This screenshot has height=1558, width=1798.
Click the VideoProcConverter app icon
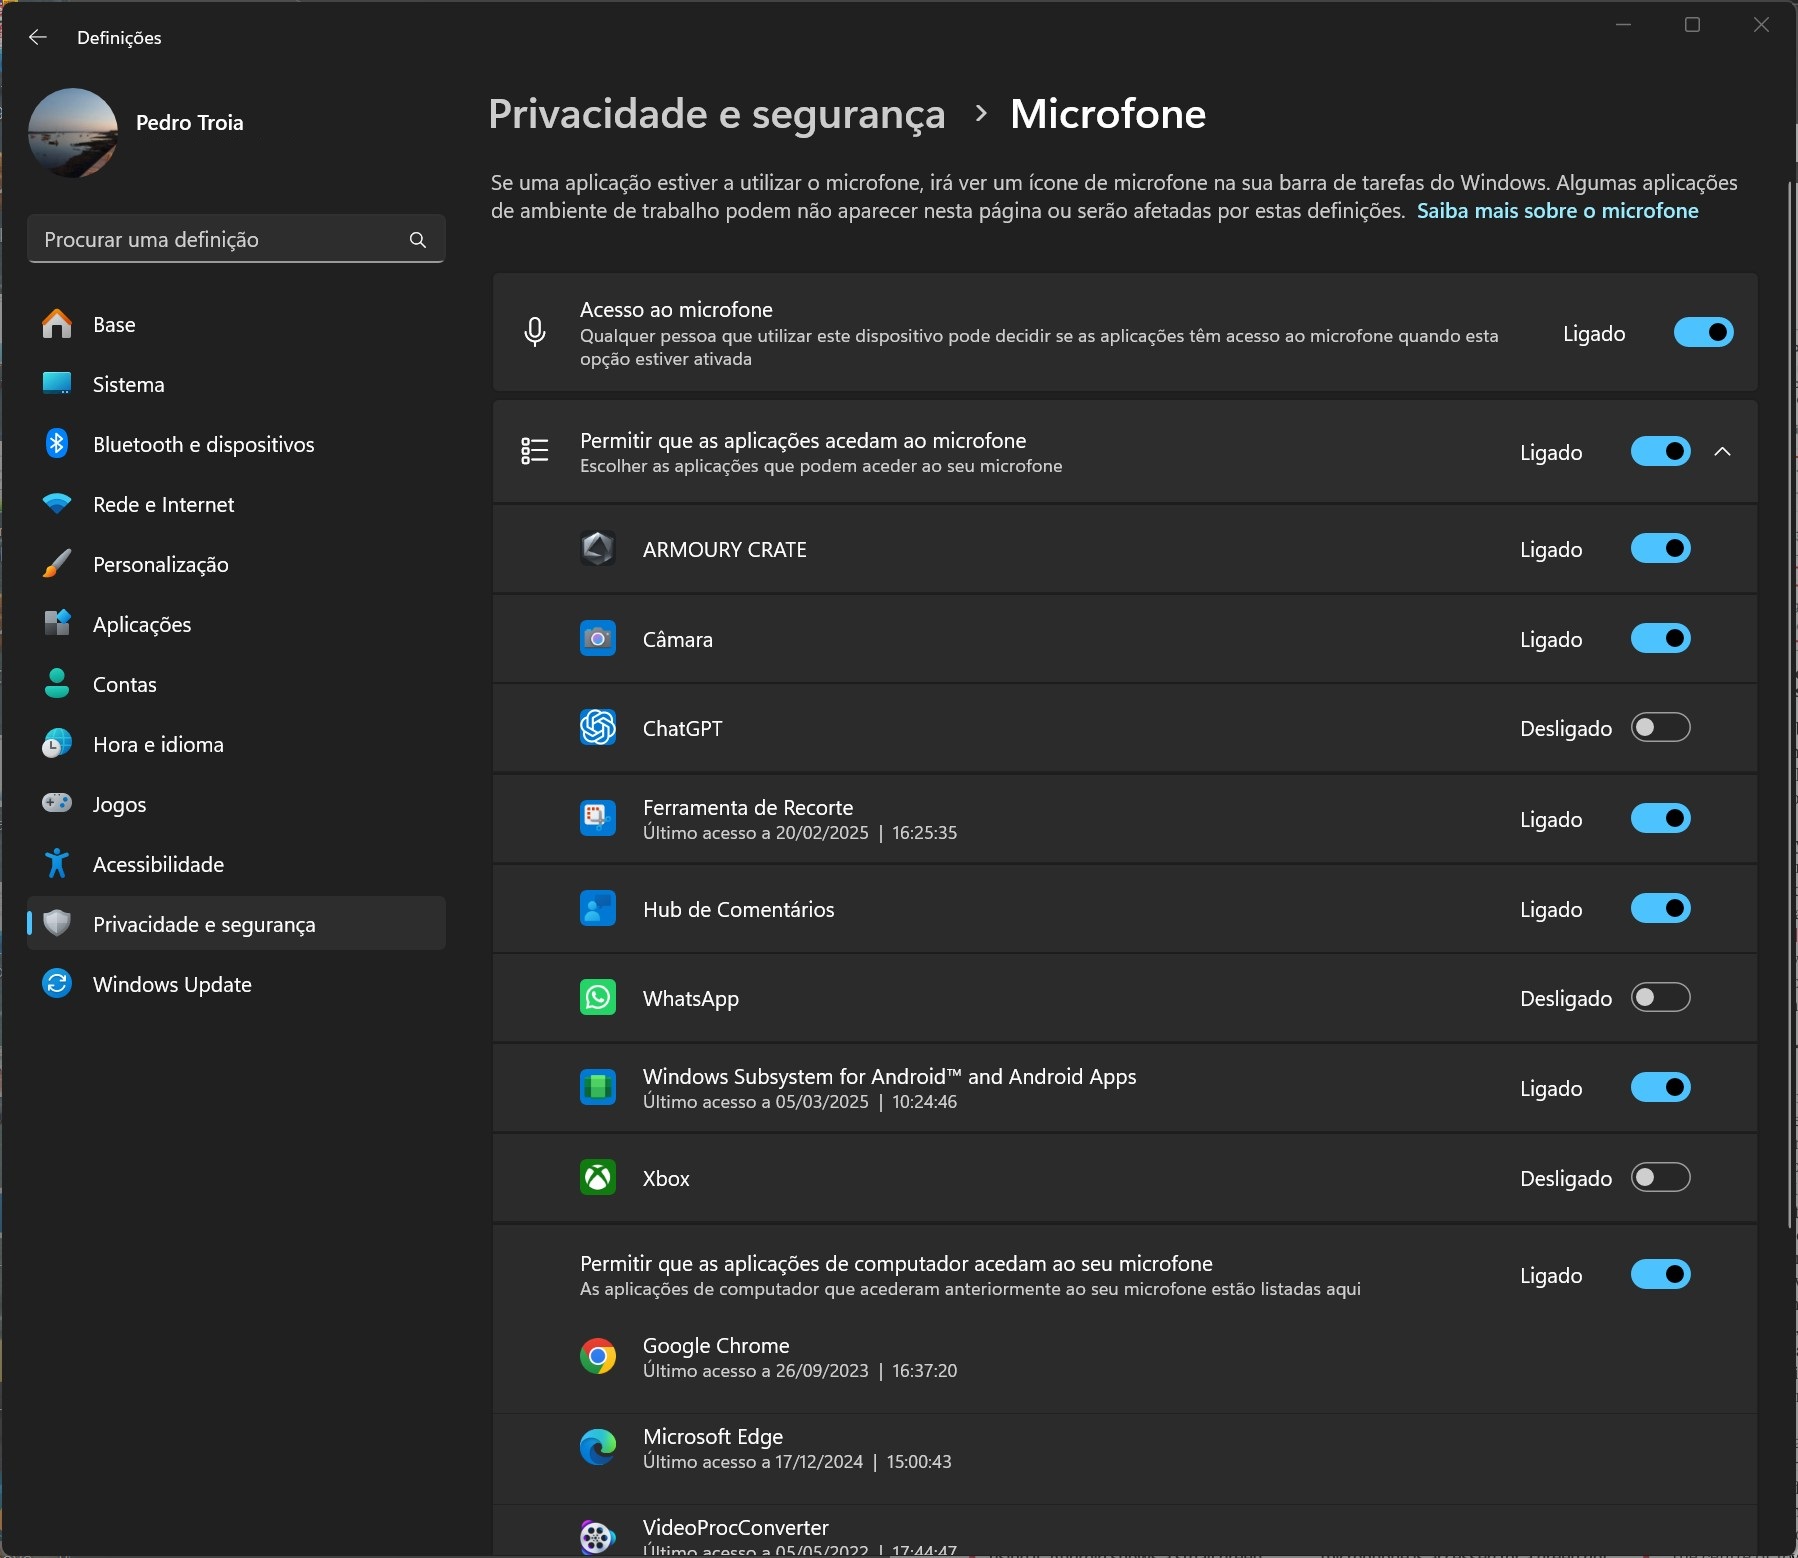point(598,1537)
